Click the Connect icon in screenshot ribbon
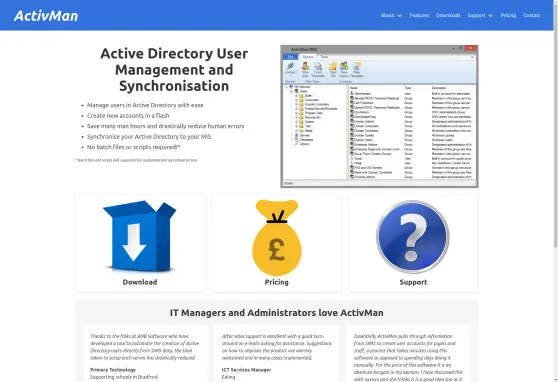Image resolution: width=558 pixels, height=382 pixels. click(290, 69)
